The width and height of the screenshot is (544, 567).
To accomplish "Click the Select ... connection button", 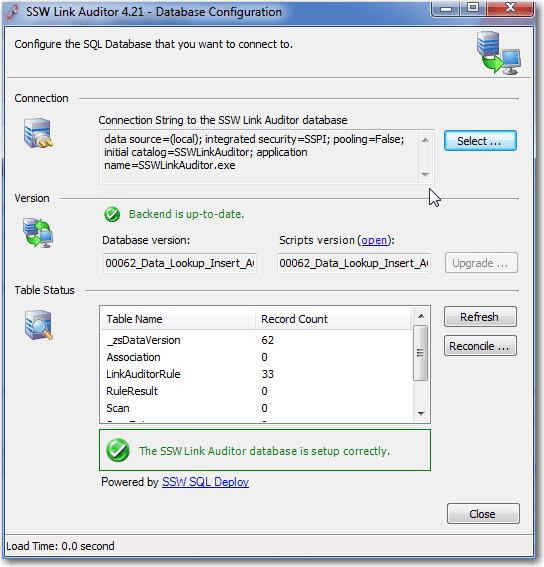I will tap(480, 141).
